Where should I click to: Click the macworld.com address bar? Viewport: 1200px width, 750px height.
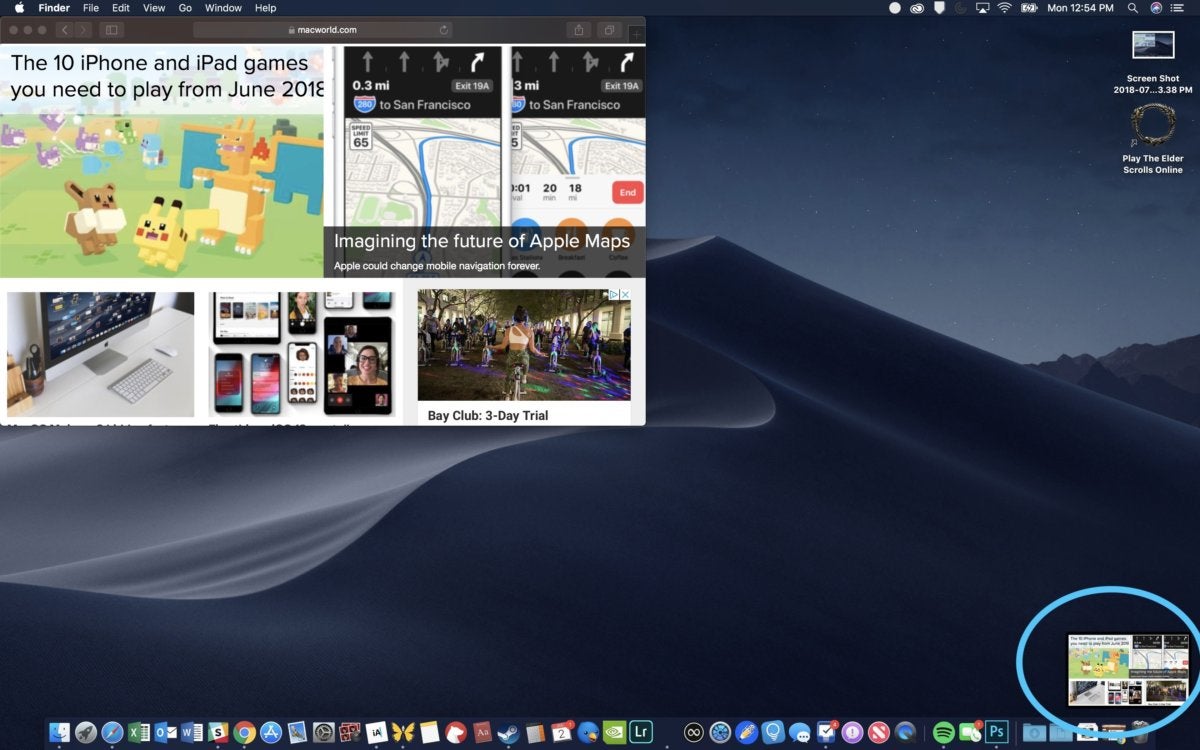tap(323, 30)
